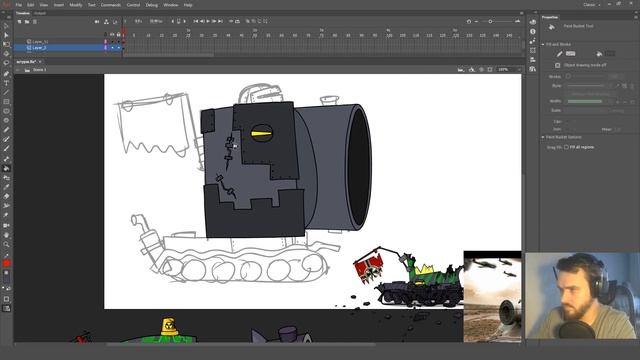
Task: Collapse the Fill and Stroke section
Action: (x=543, y=44)
